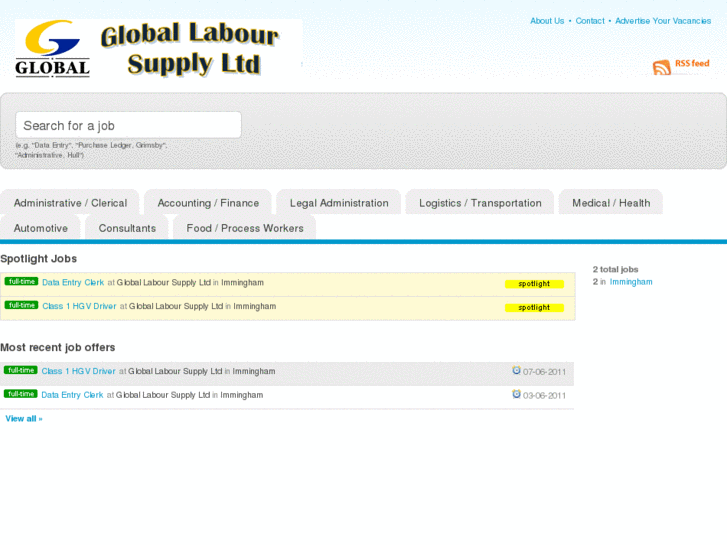Click the search example hint text

tap(91, 150)
